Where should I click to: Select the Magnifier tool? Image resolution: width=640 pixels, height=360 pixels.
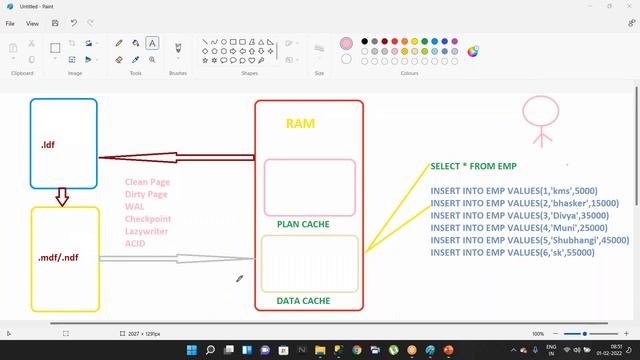(x=152, y=60)
